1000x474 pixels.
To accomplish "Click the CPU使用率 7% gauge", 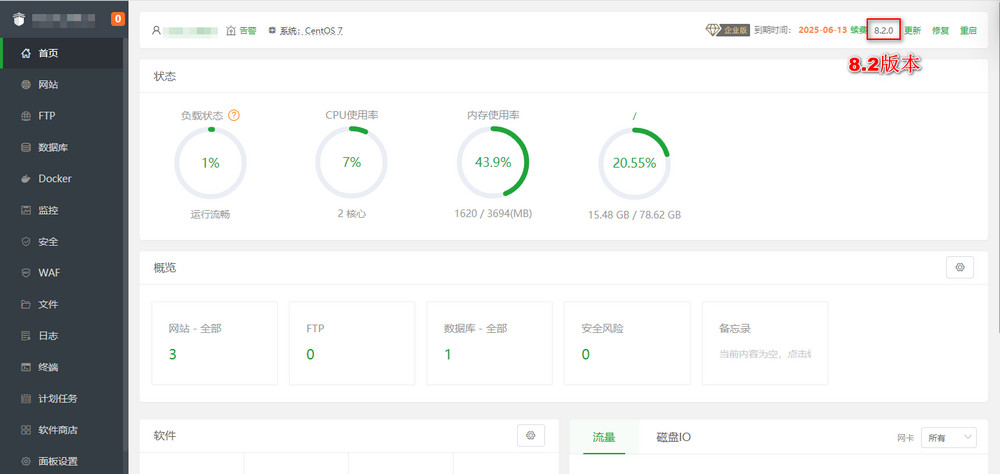I will pos(351,163).
